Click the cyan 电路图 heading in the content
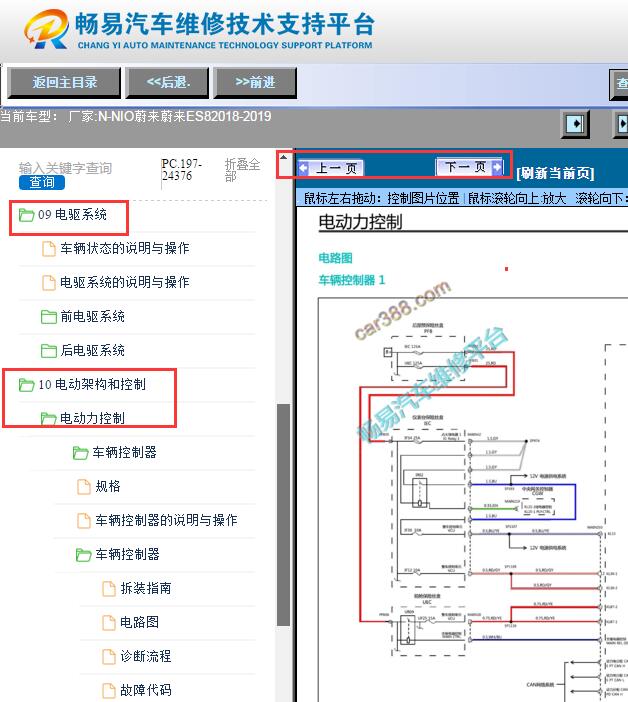 pyautogui.click(x=335, y=258)
